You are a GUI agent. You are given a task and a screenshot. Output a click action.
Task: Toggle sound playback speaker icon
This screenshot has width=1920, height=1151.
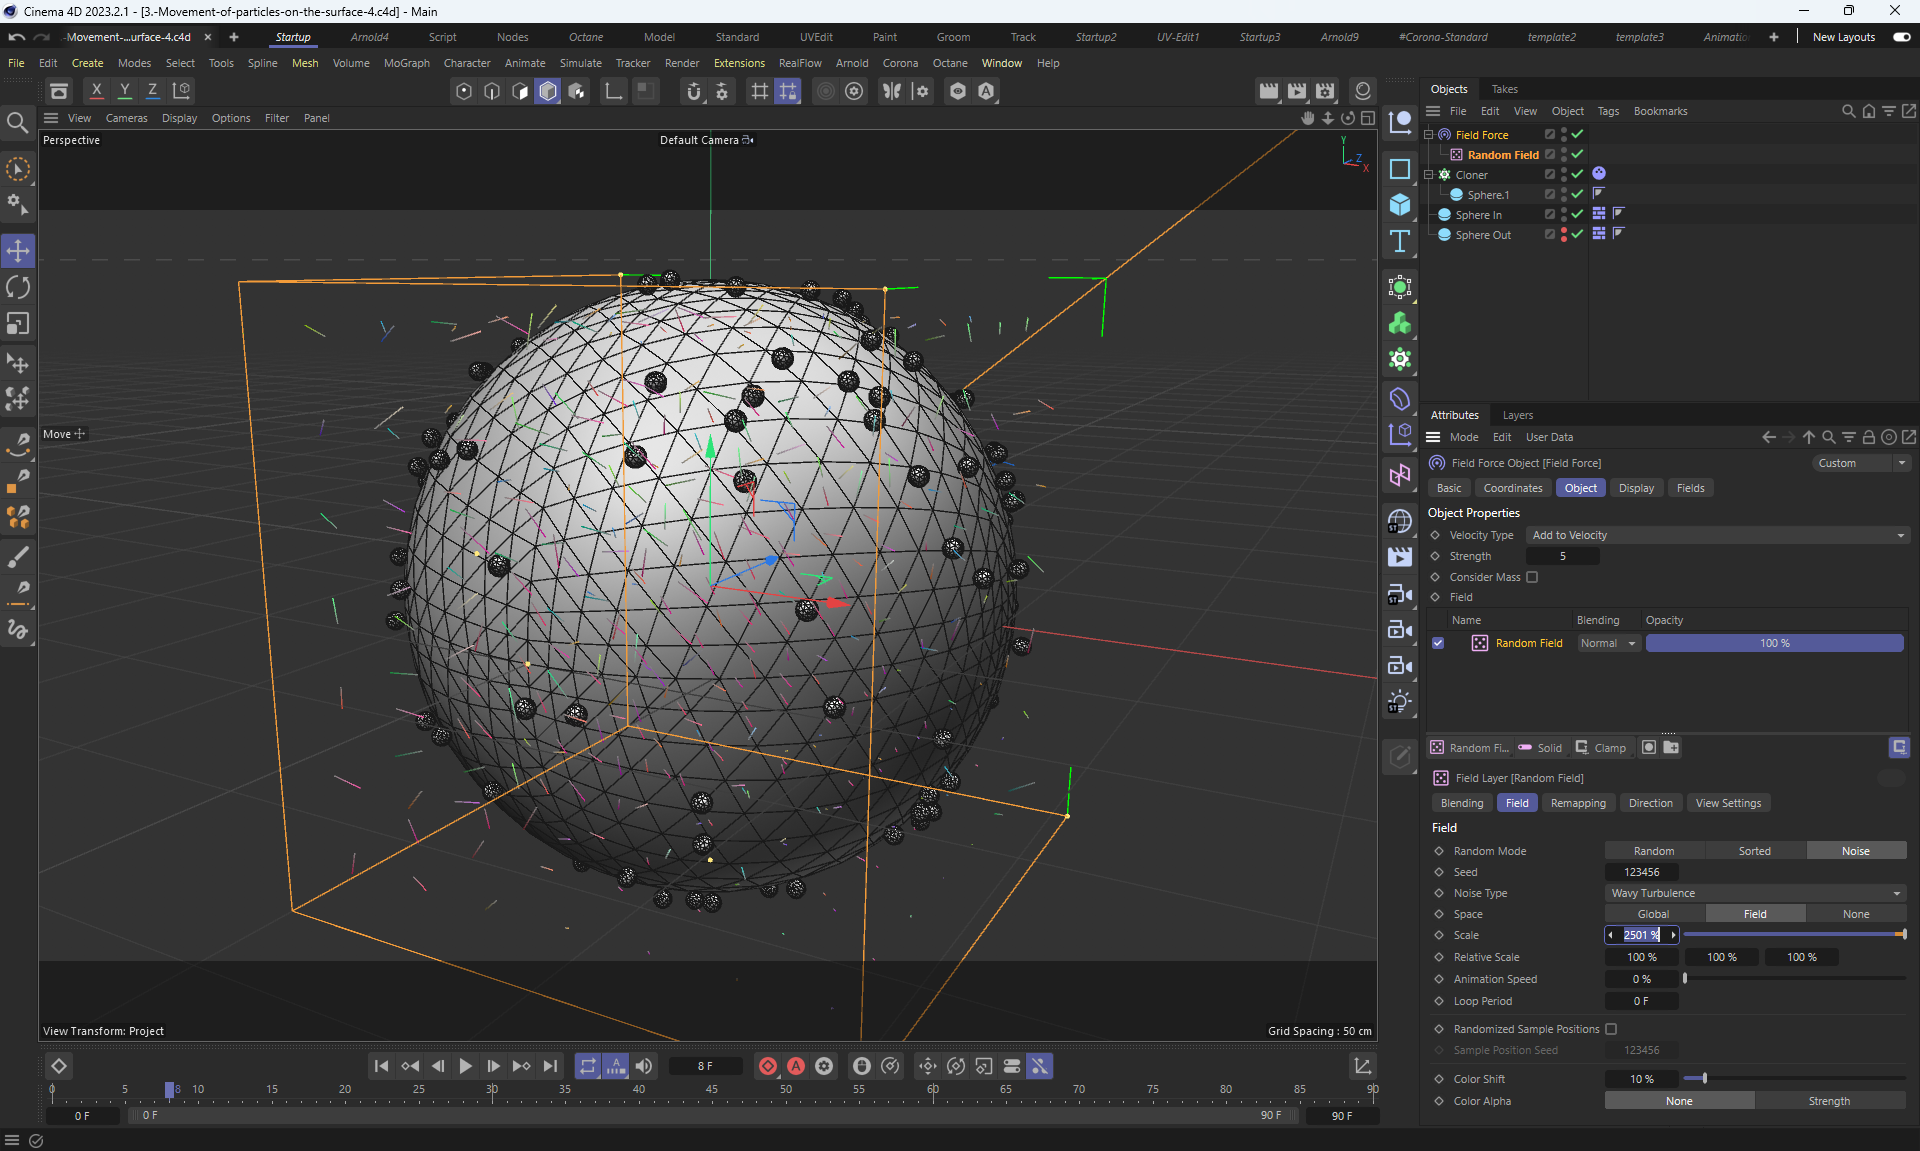click(644, 1066)
